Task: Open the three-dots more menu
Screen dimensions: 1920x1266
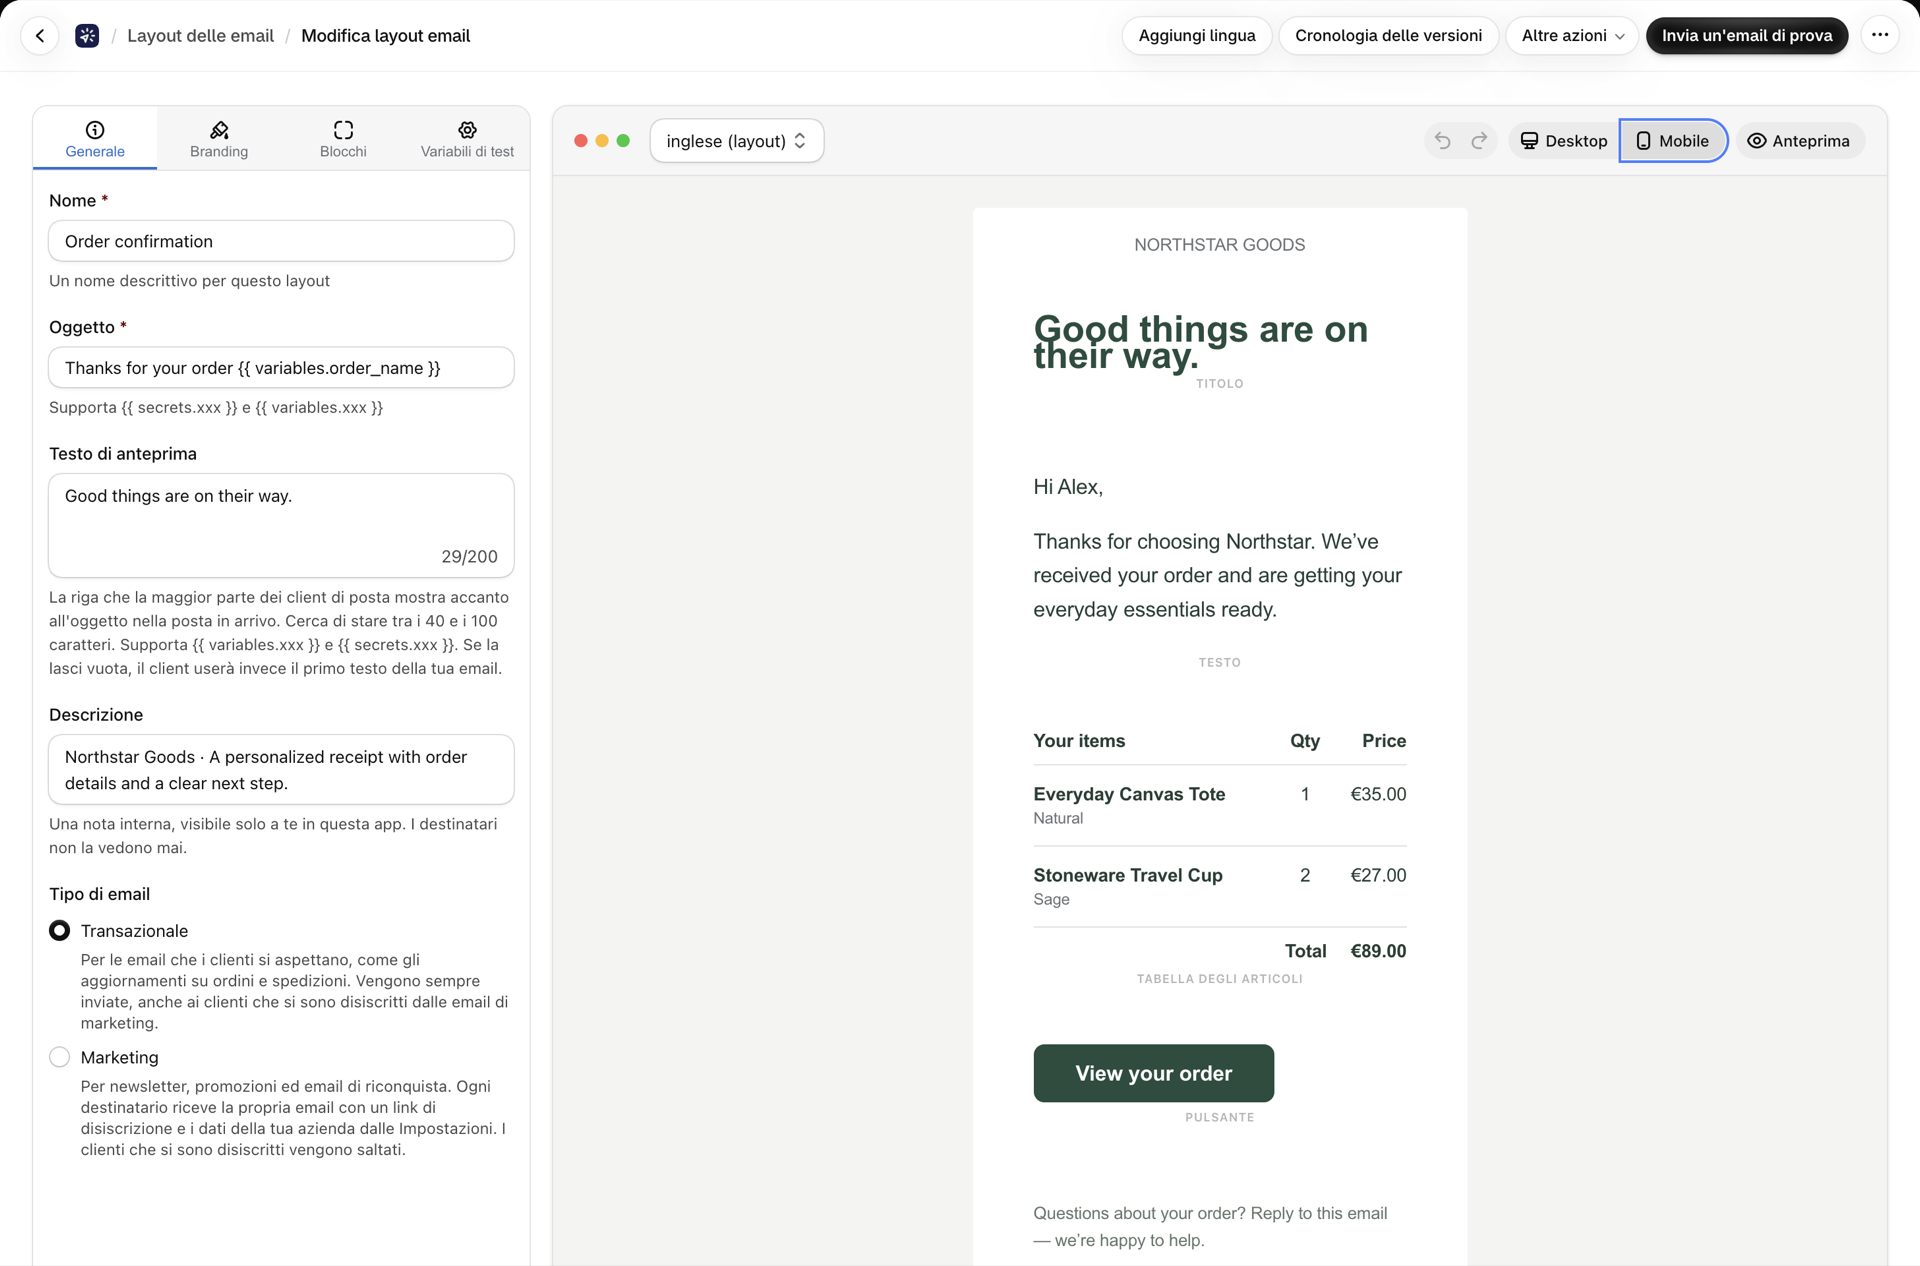Action: [x=1880, y=36]
